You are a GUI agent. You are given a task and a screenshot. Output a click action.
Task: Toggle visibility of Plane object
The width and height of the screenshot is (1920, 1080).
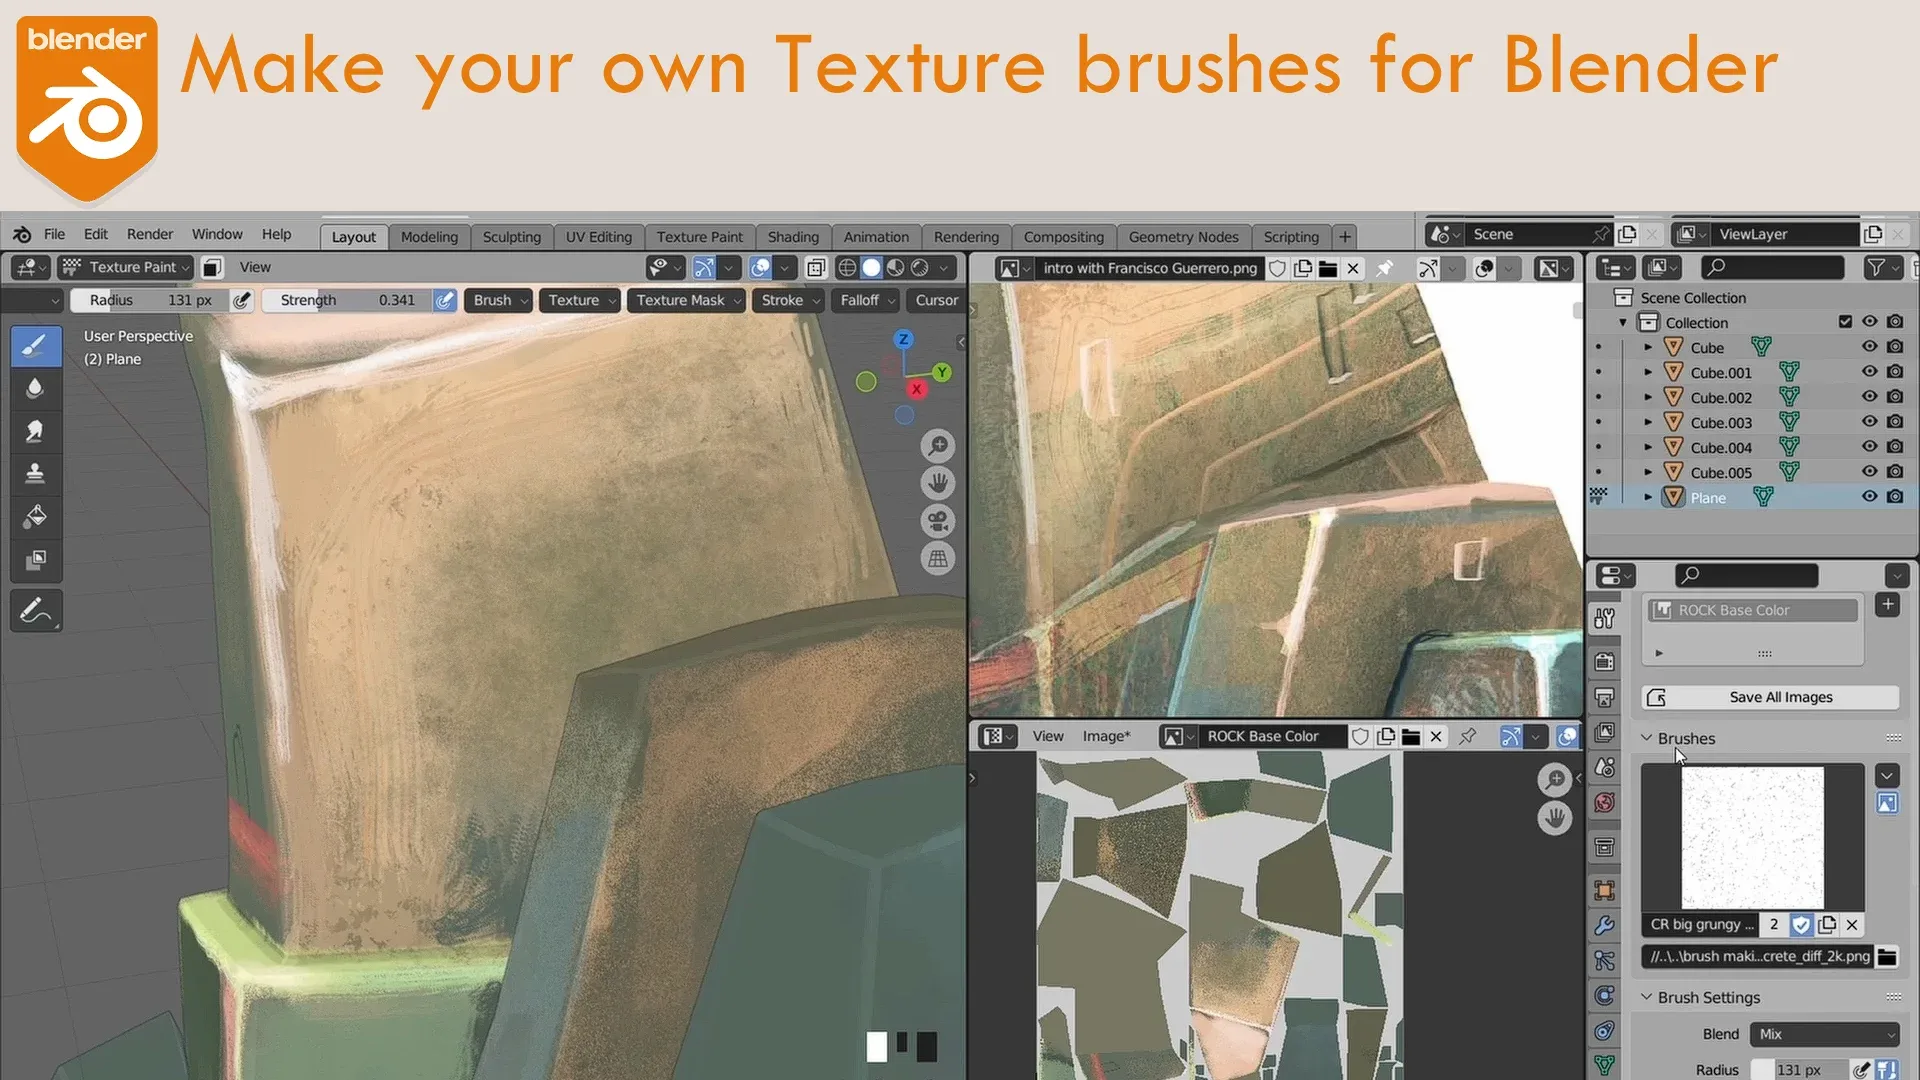[x=1870, y=497]
